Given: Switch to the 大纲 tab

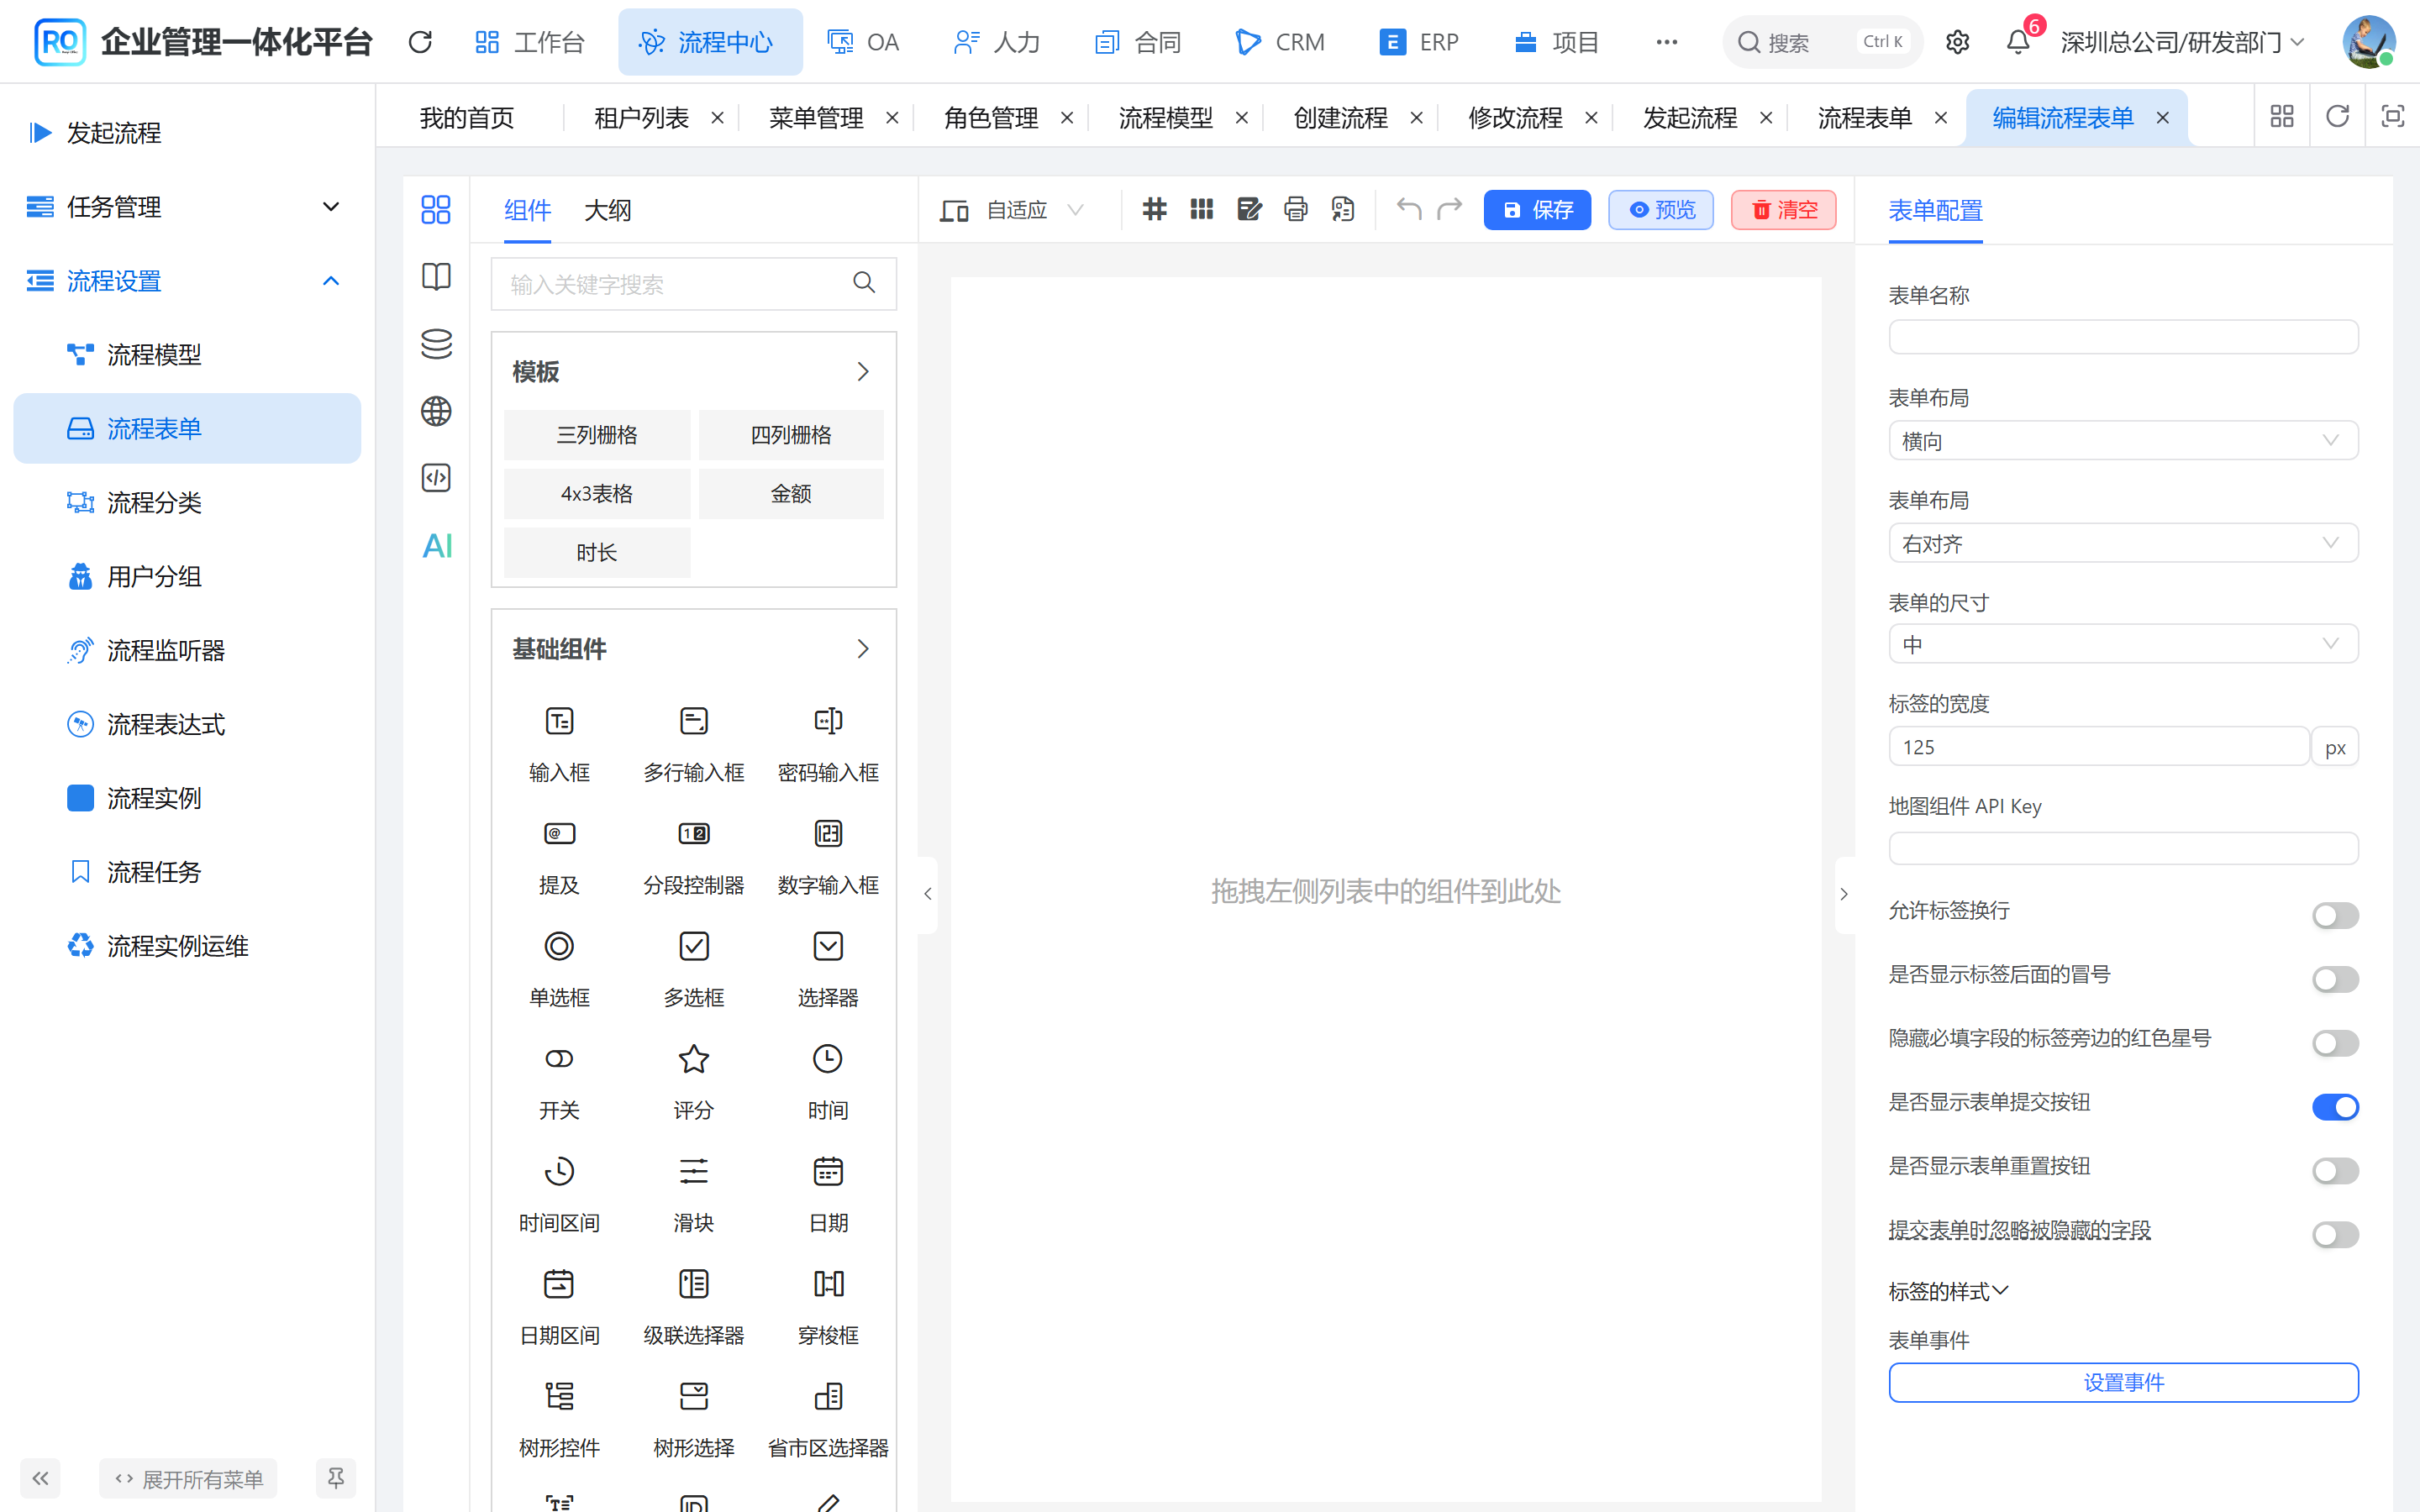Looking at the screenshot, I should pos(607,210).
